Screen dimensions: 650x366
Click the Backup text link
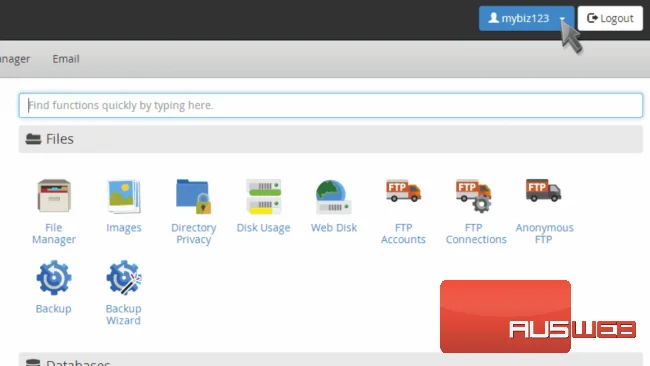(53, 309)
